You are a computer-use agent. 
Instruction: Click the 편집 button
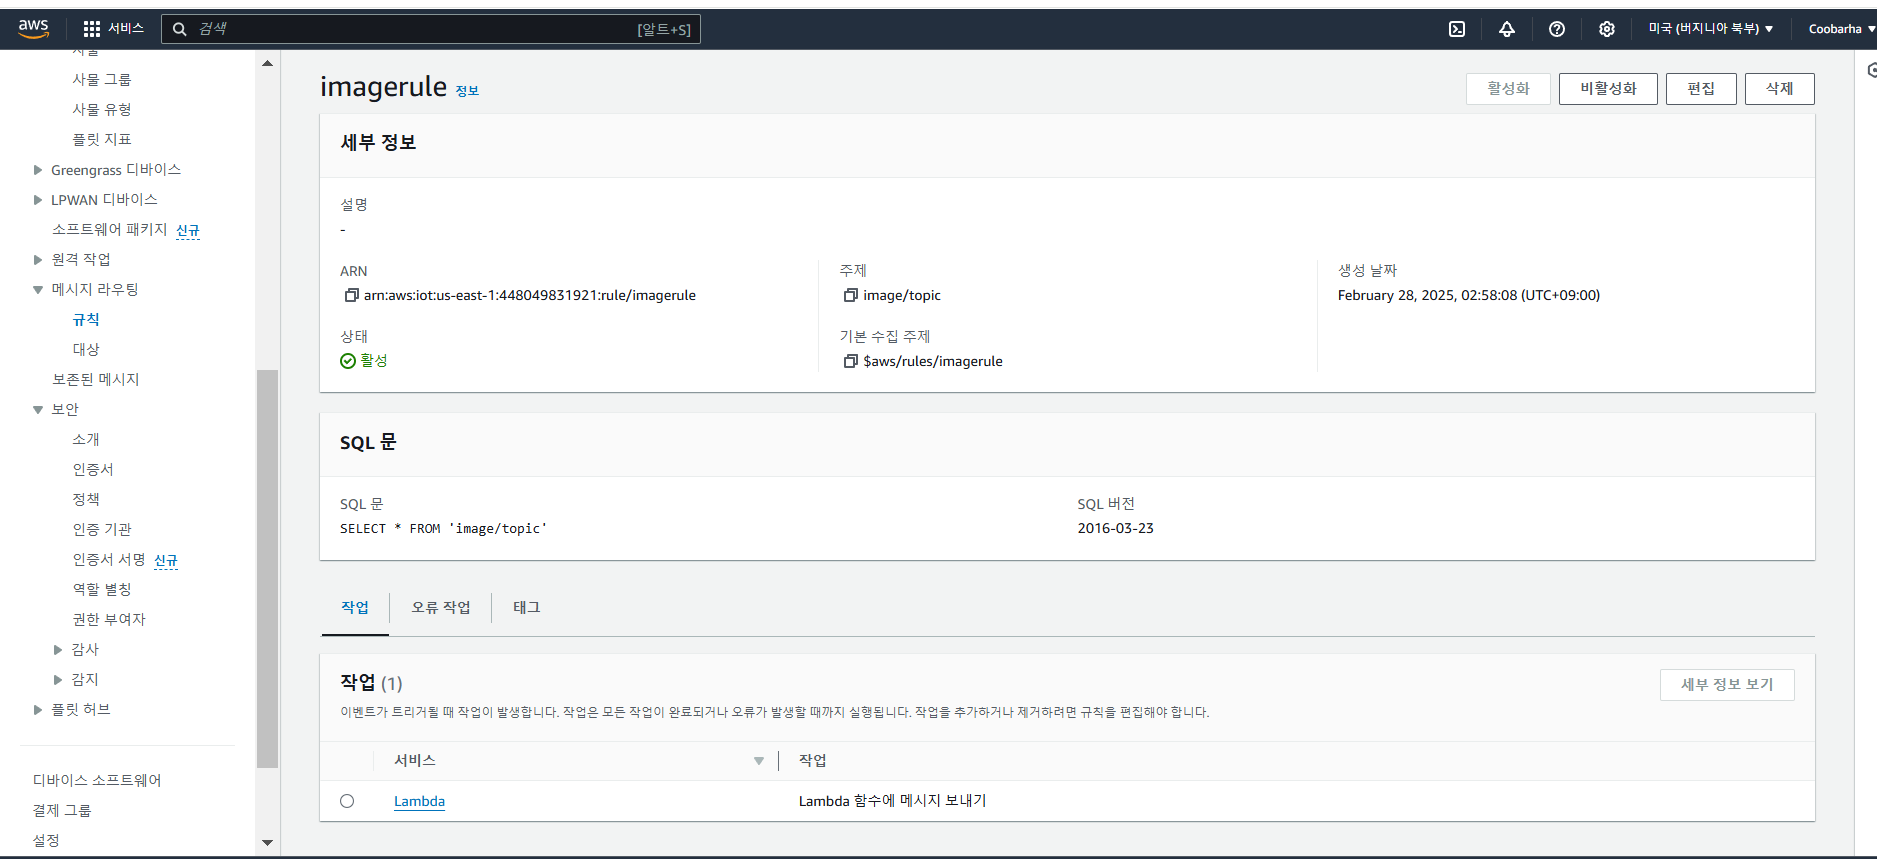pyautogui.click(x=1701, y=88)
